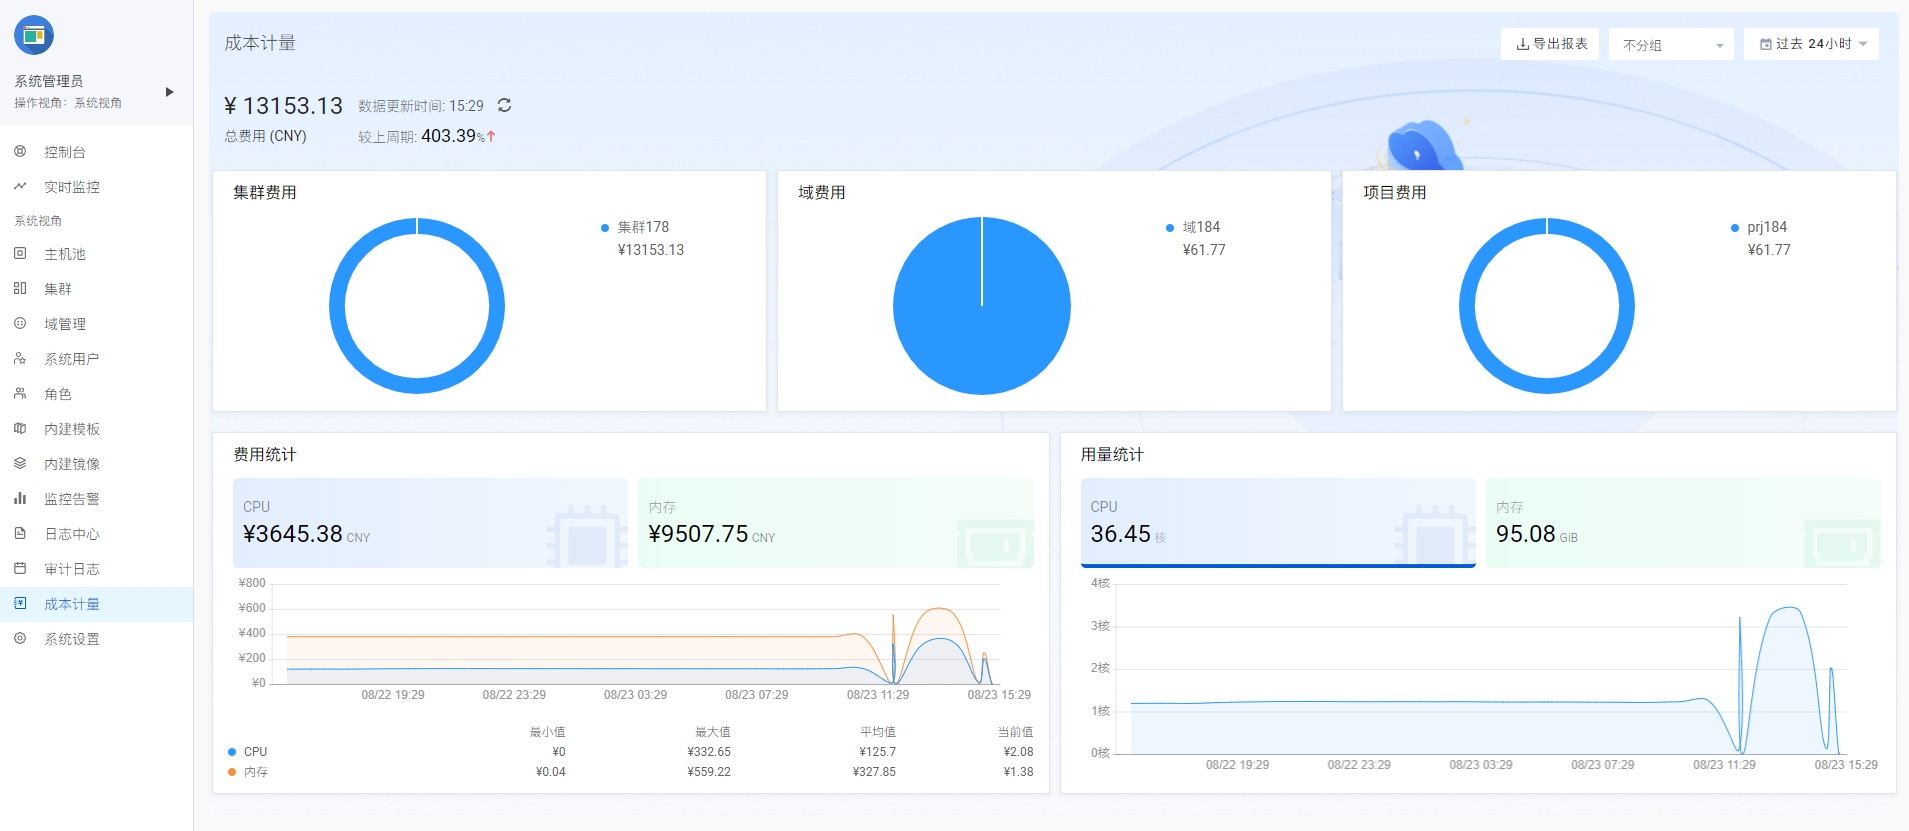Screen dimensions: 1909x831
Task: Open 审计日志 from the sidebar menu
Action: [71, 569]
